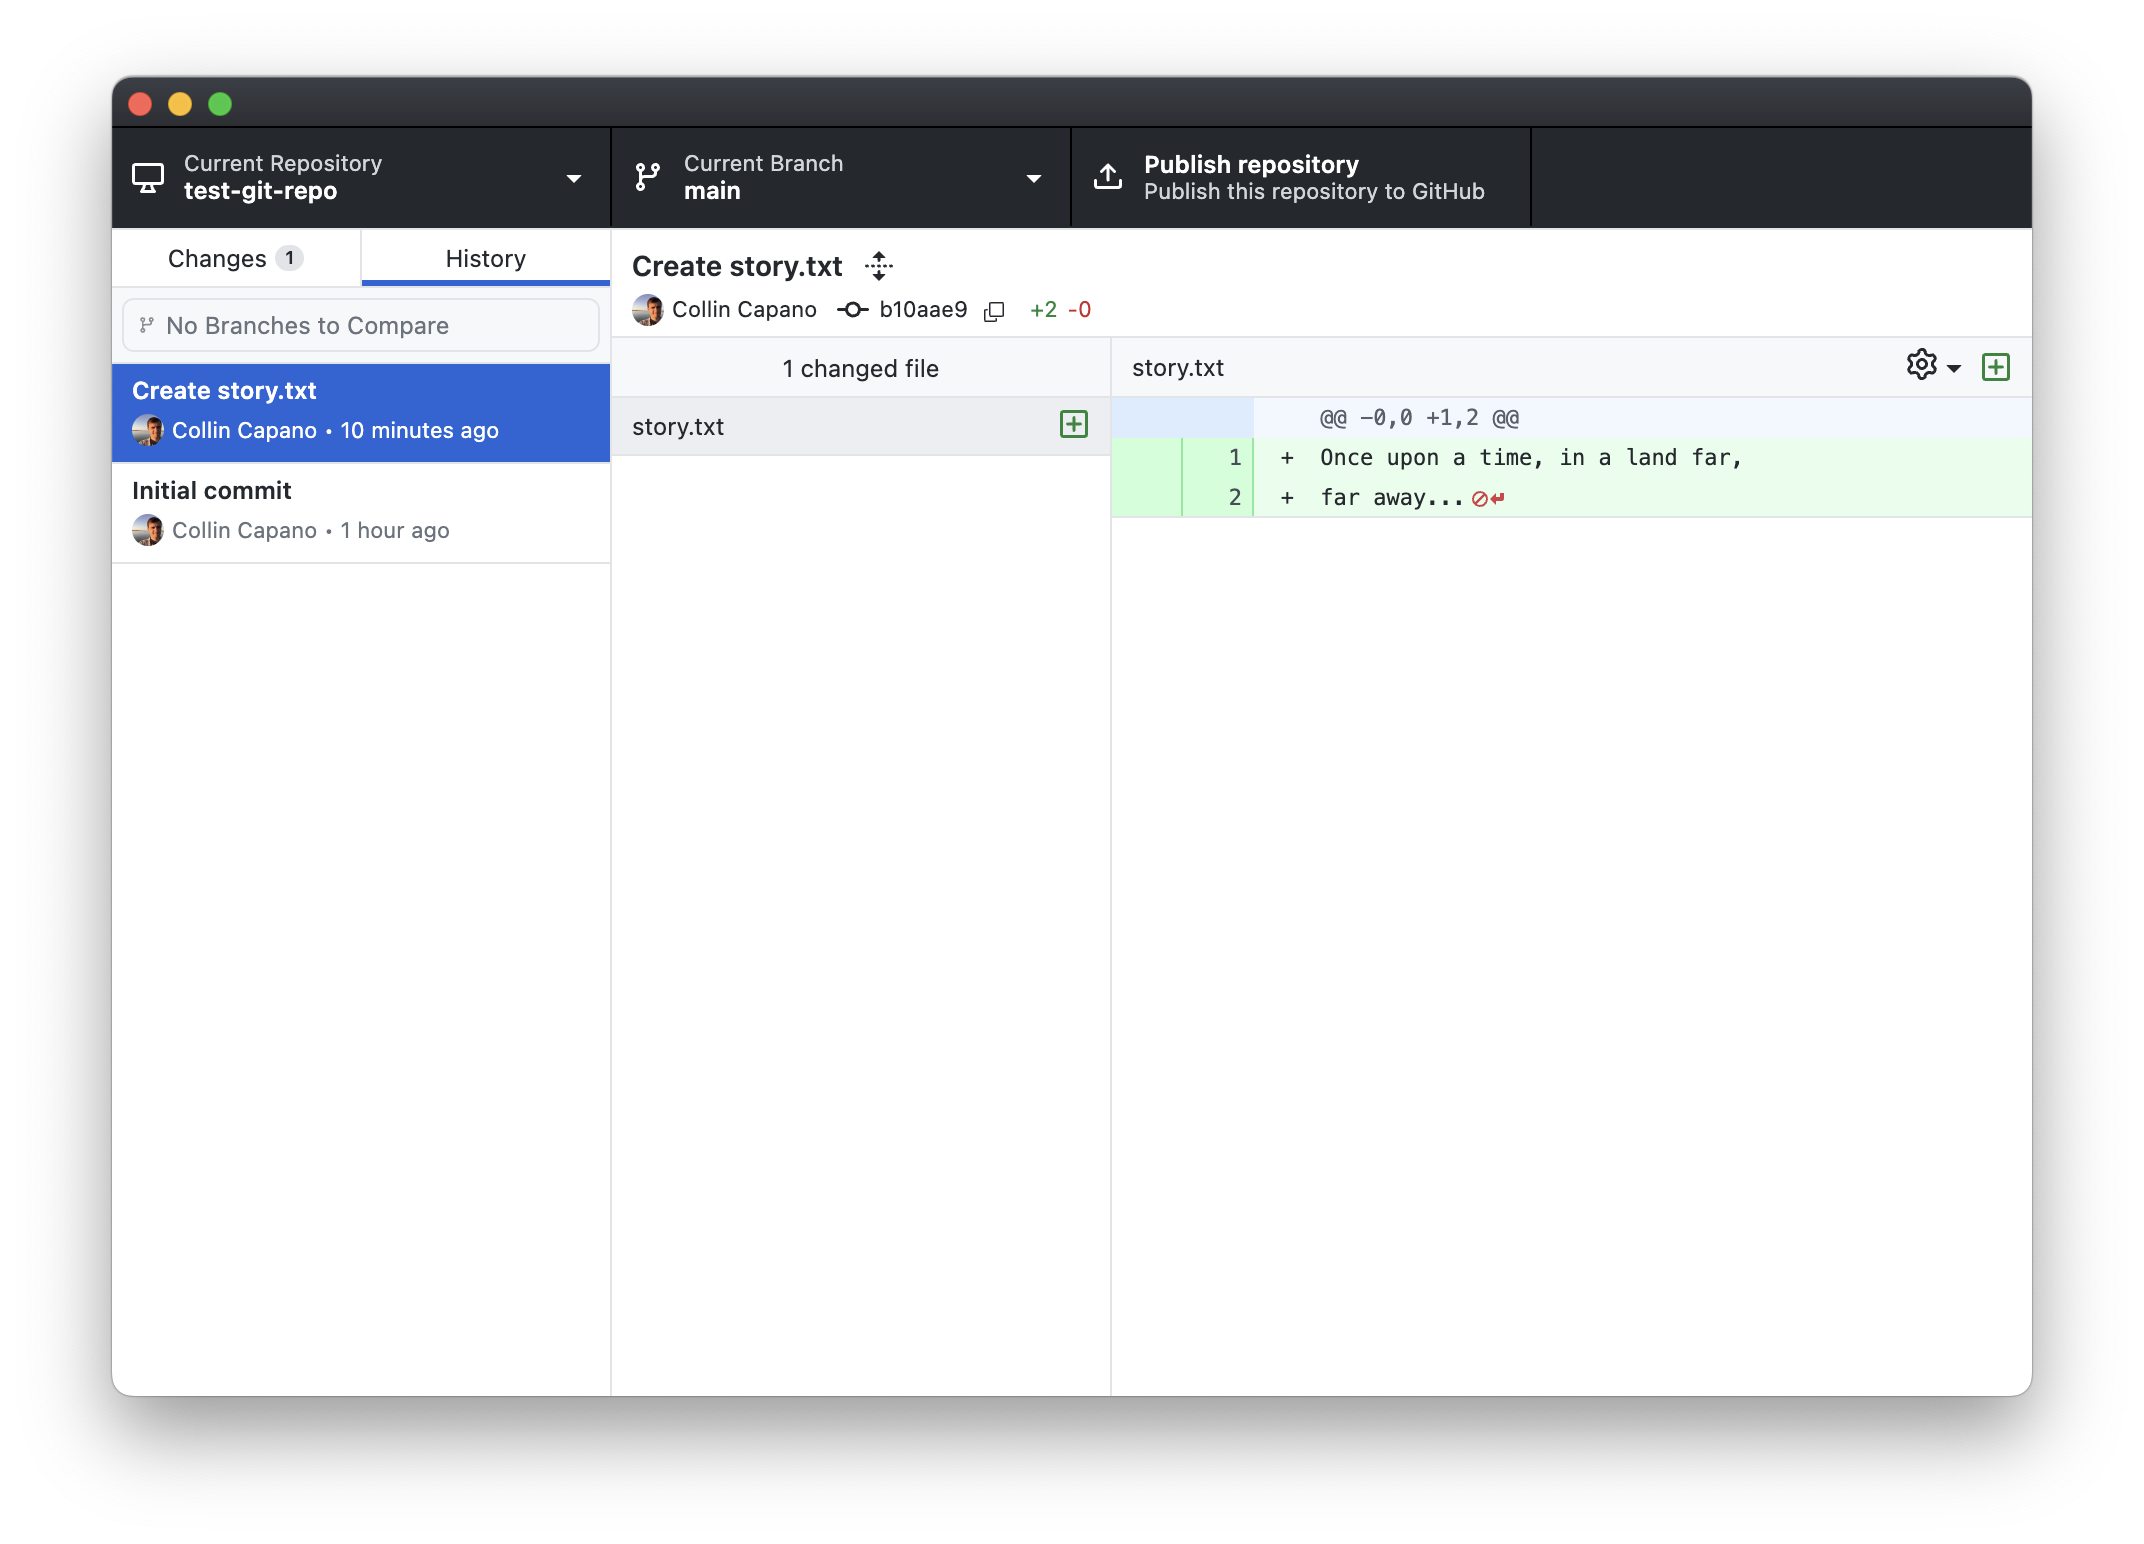
Task: Click the green zoom window button
Action: [220, 104]
